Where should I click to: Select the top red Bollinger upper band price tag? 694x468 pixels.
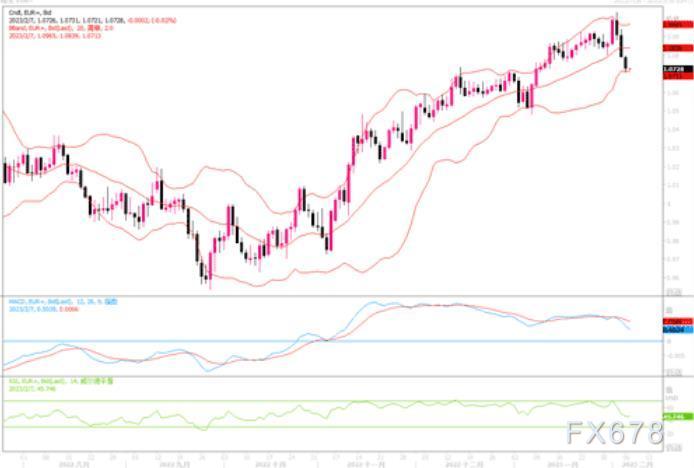click(x=678, y=24)
